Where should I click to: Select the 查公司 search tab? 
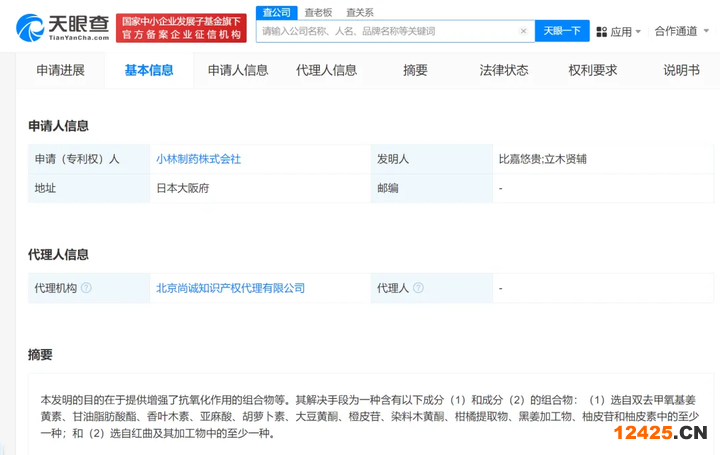[274, 12]
